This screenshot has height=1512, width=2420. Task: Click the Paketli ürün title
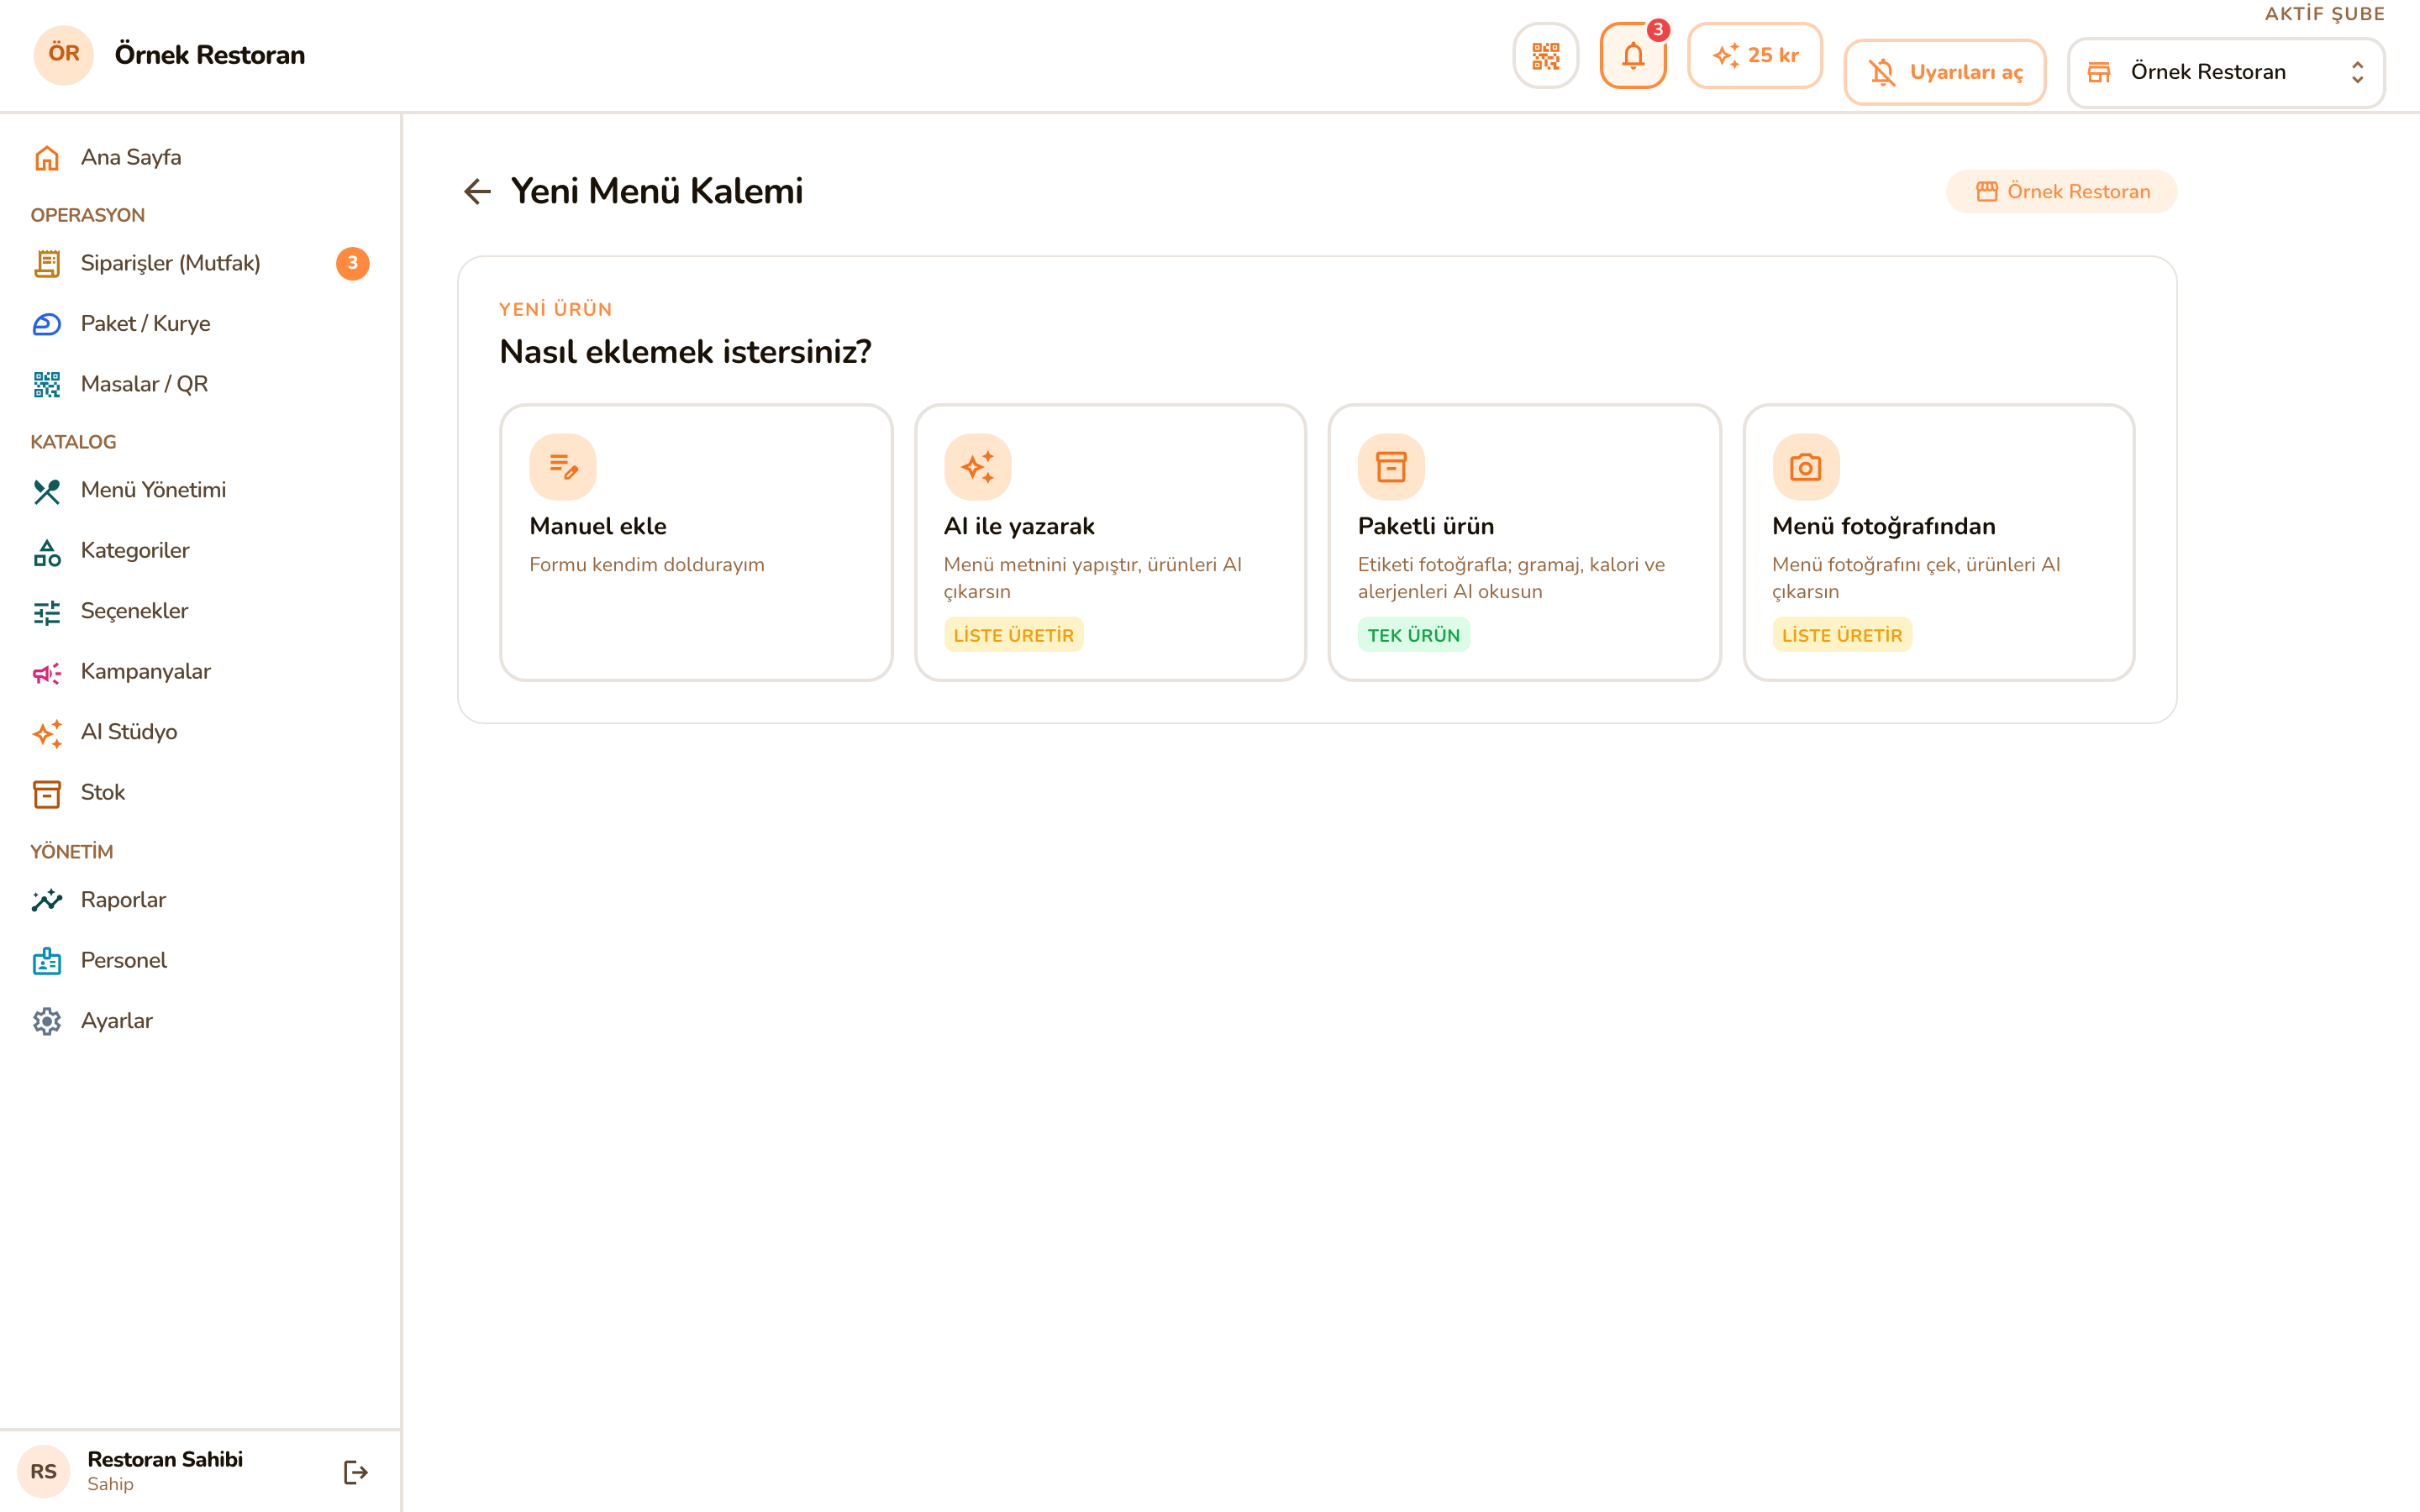pos(1426,526)
